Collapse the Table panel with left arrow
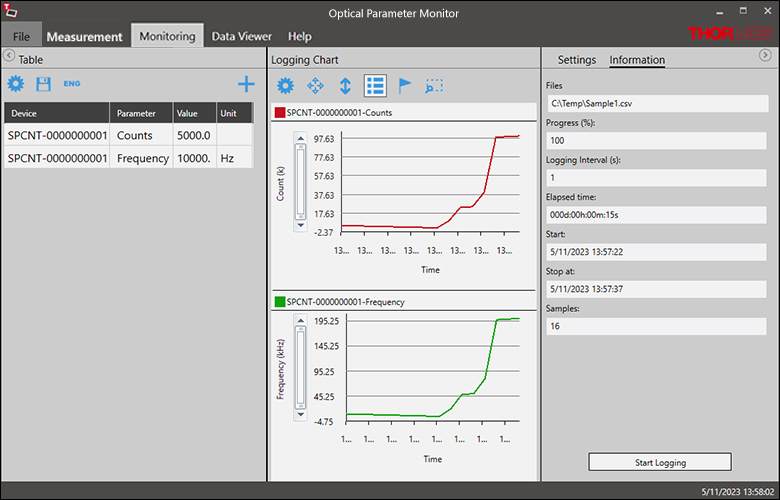 coord(9,56)
